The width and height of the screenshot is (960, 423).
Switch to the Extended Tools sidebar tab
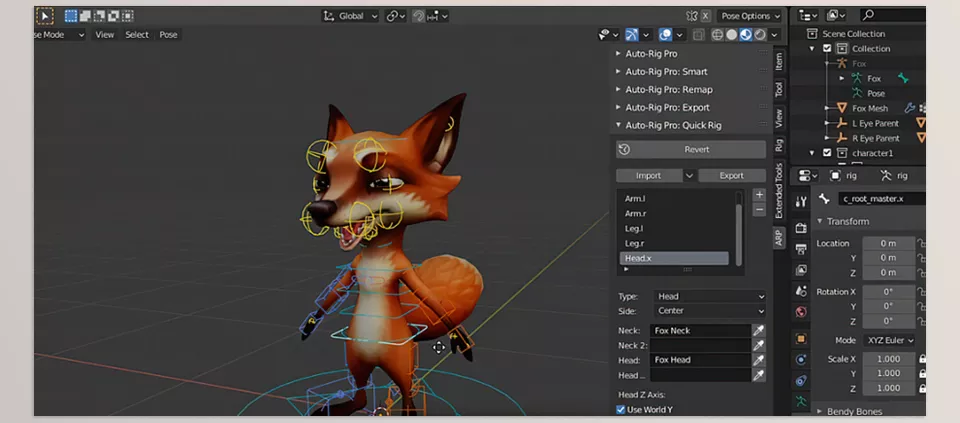pyautogui.click(x=779, y=190)
